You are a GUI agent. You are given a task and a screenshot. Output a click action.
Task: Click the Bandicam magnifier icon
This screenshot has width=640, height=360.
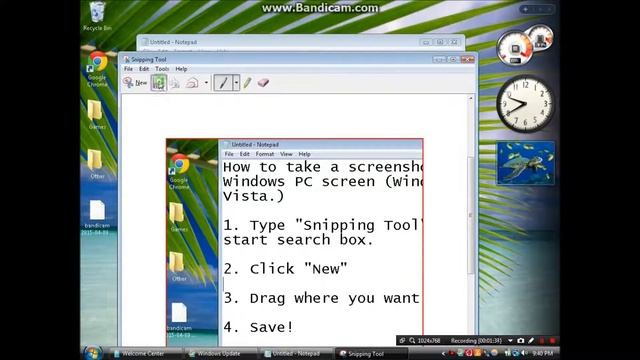(x=412, y=340)
